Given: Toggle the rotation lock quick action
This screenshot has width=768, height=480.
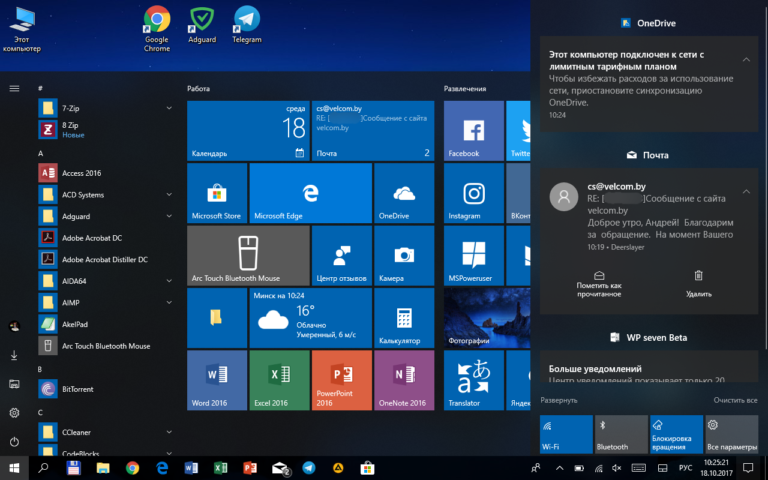Looking at the screenshot, I should point(676,435).
